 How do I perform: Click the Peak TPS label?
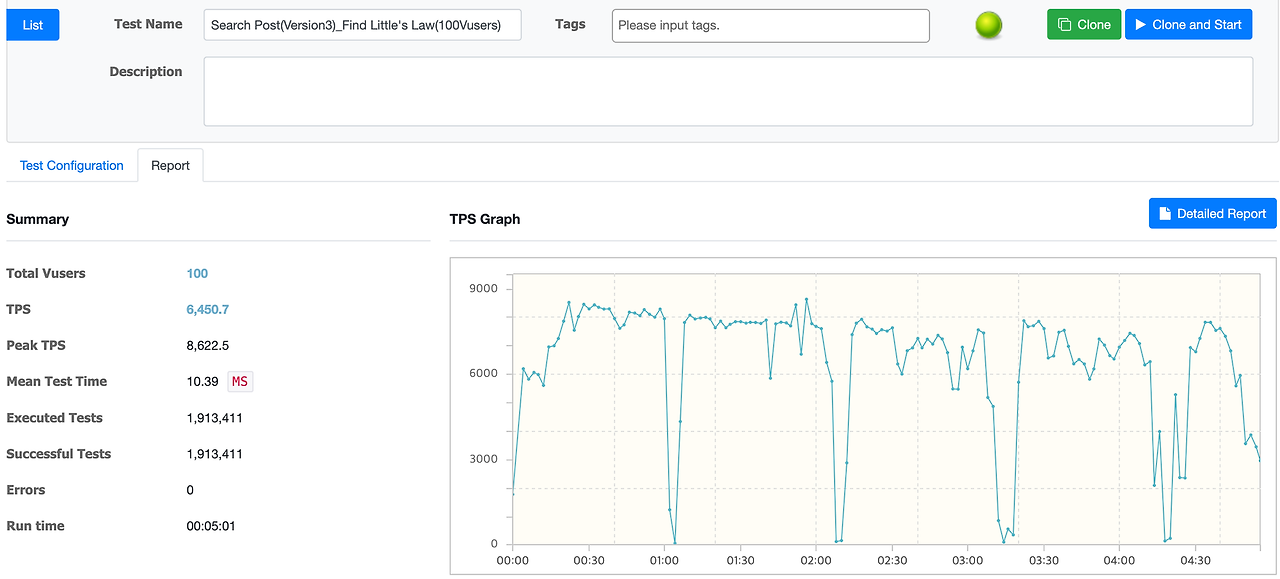(x=36, y=346)
